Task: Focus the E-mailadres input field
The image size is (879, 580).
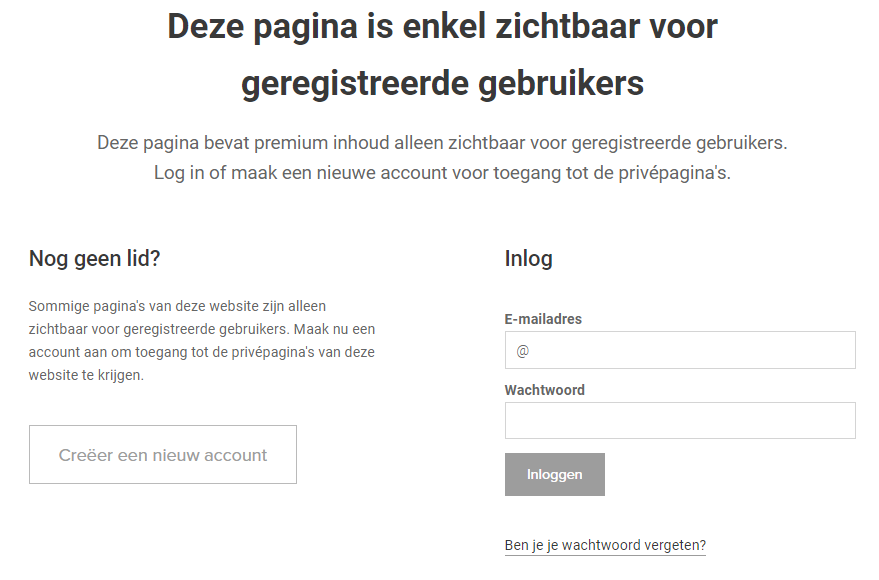Action: point(690,351)
